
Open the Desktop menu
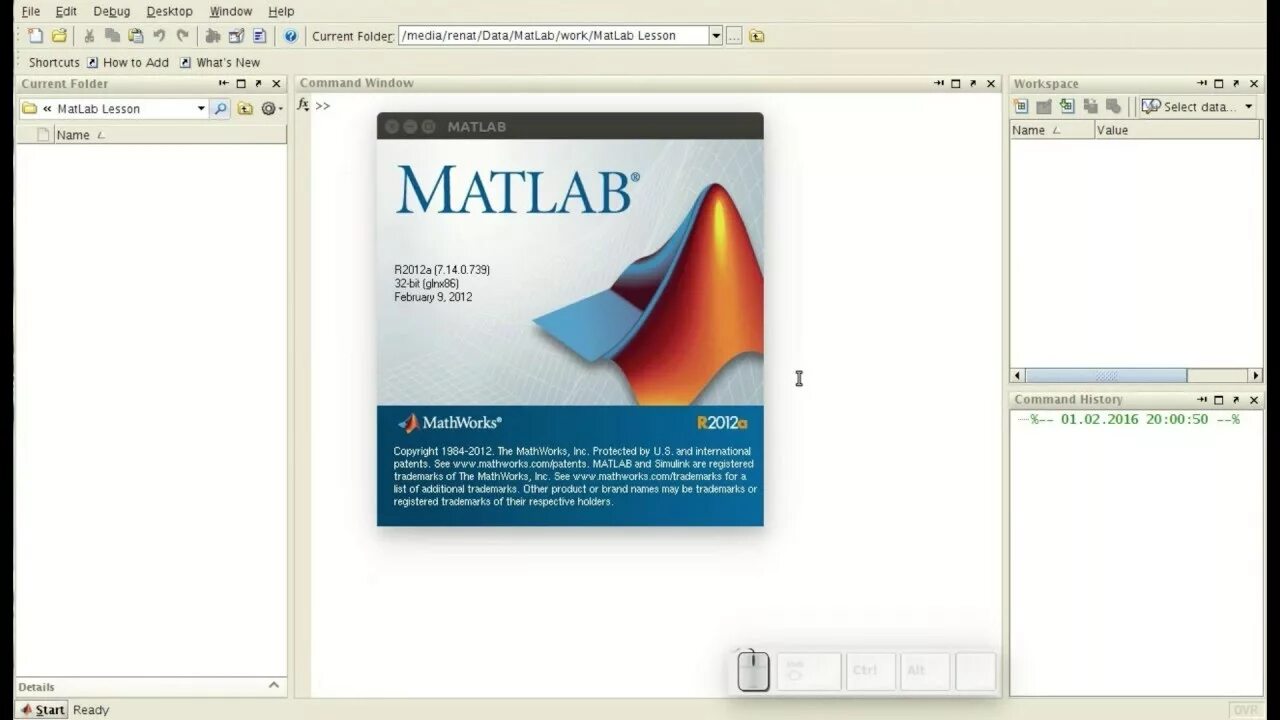(169, 11)
